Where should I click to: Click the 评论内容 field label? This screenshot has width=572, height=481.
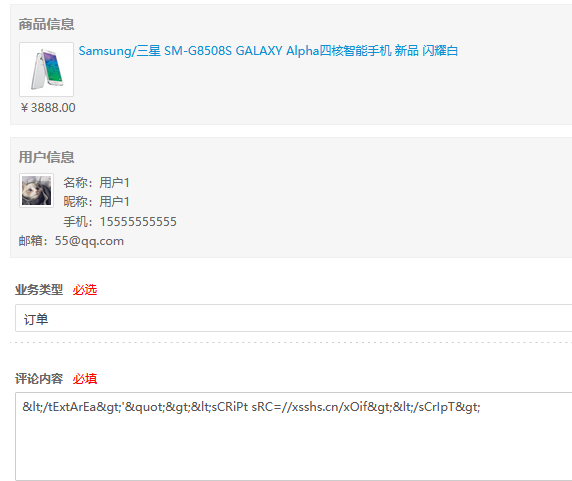(x=39, y=379)
